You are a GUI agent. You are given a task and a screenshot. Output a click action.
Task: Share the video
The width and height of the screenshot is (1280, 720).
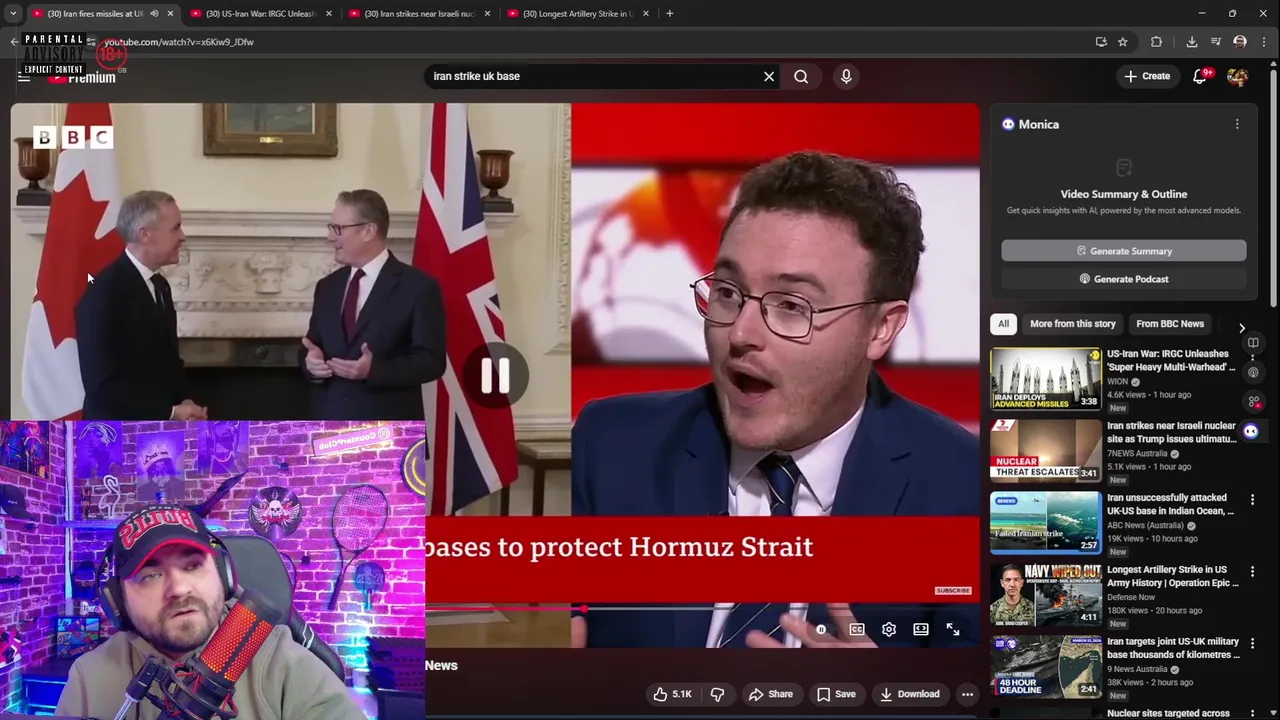click(x=771, y=694)
